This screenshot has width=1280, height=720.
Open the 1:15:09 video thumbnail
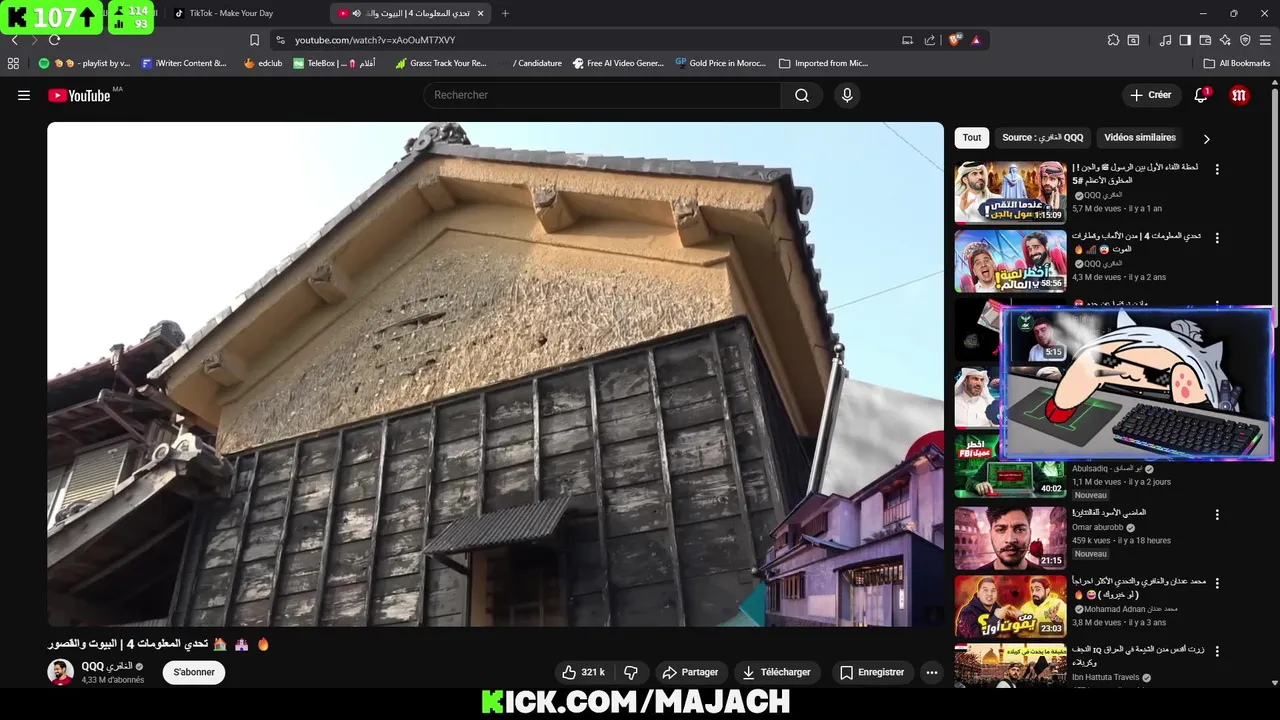[1010, 192]
